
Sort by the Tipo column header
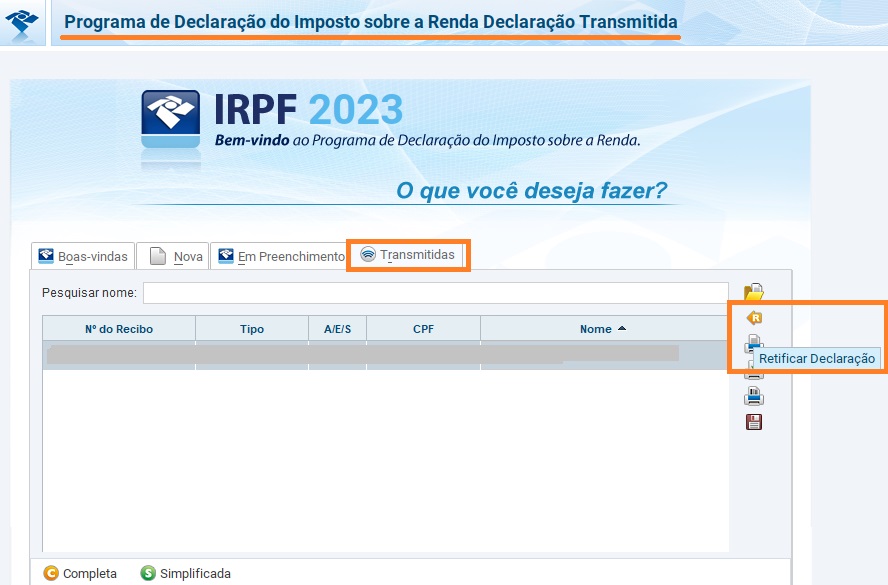252,328
